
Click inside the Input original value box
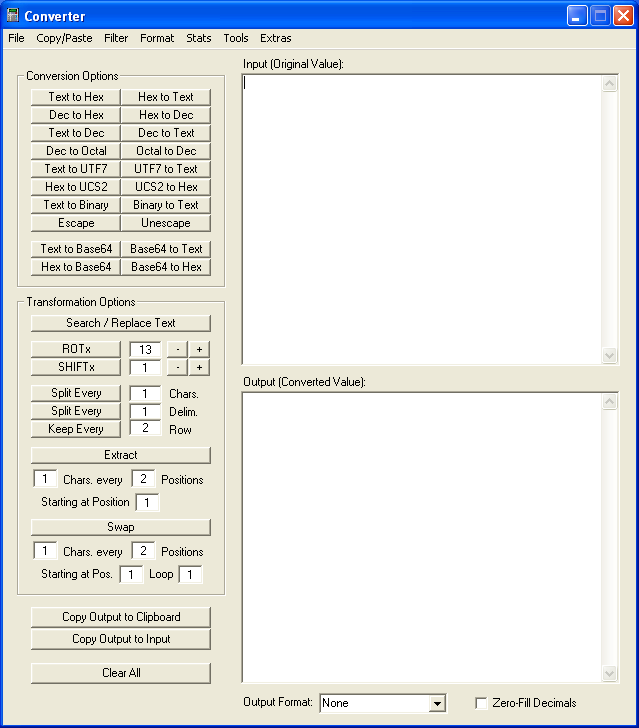click(x=422, y=219)
